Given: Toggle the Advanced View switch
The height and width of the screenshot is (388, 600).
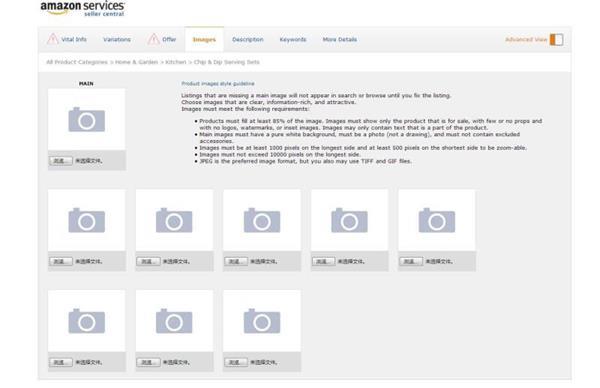Looking at the screenshot, I should pos(556,39).
